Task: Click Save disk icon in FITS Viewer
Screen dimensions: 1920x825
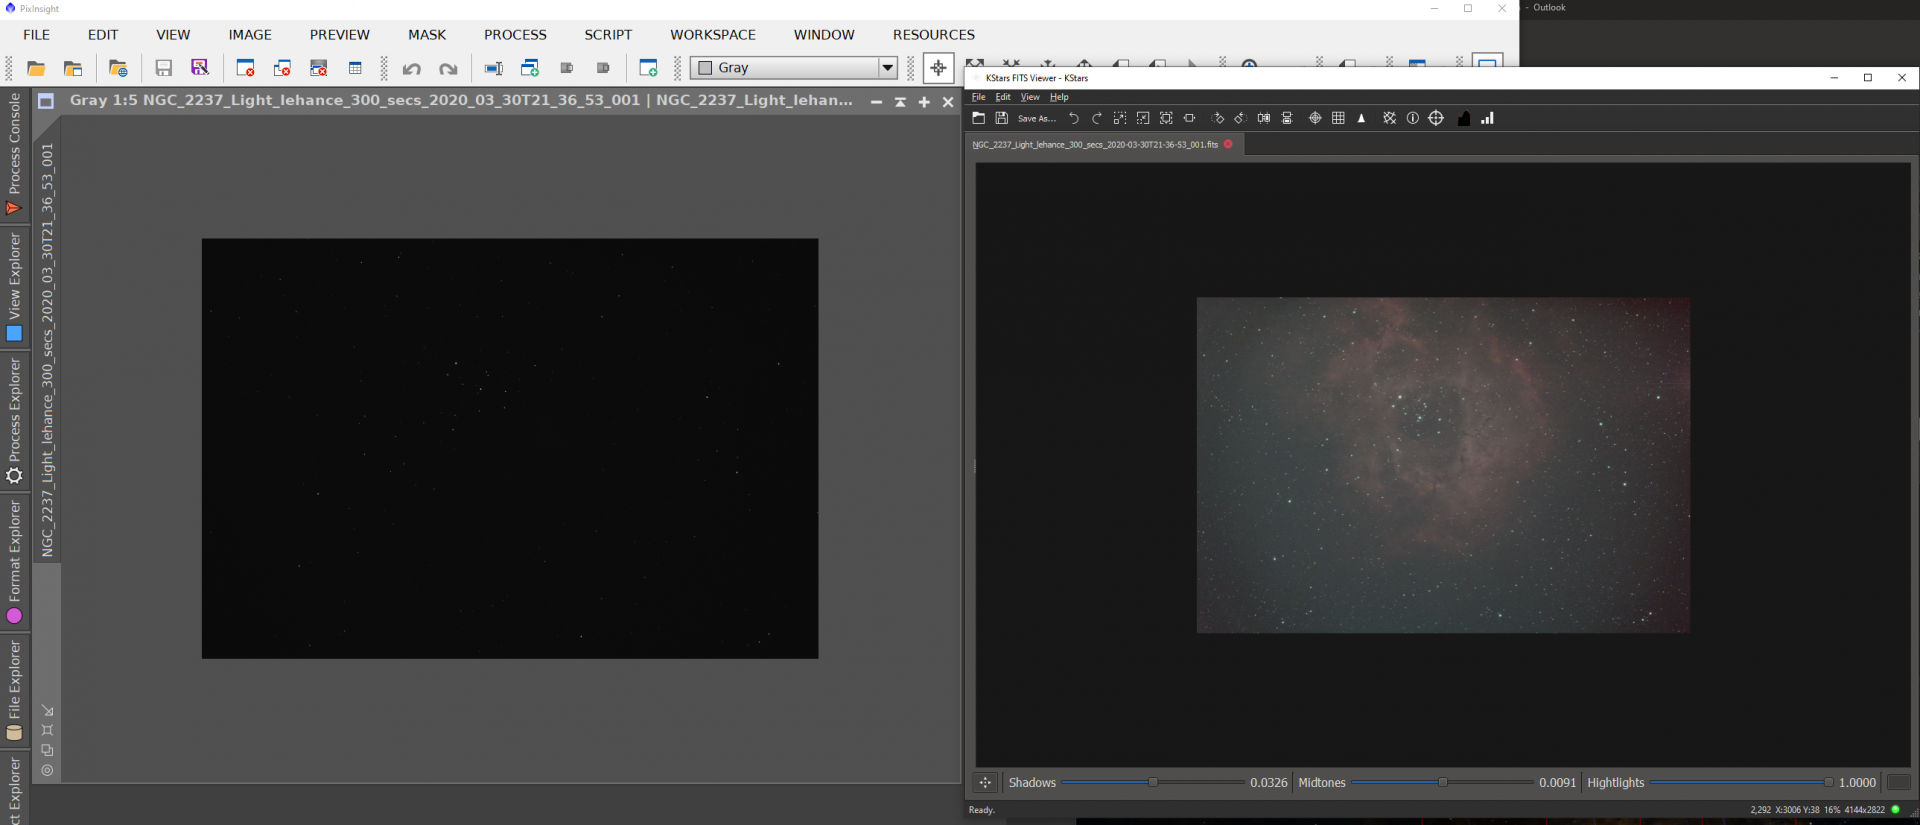Action: click(x=1001, y=118)
